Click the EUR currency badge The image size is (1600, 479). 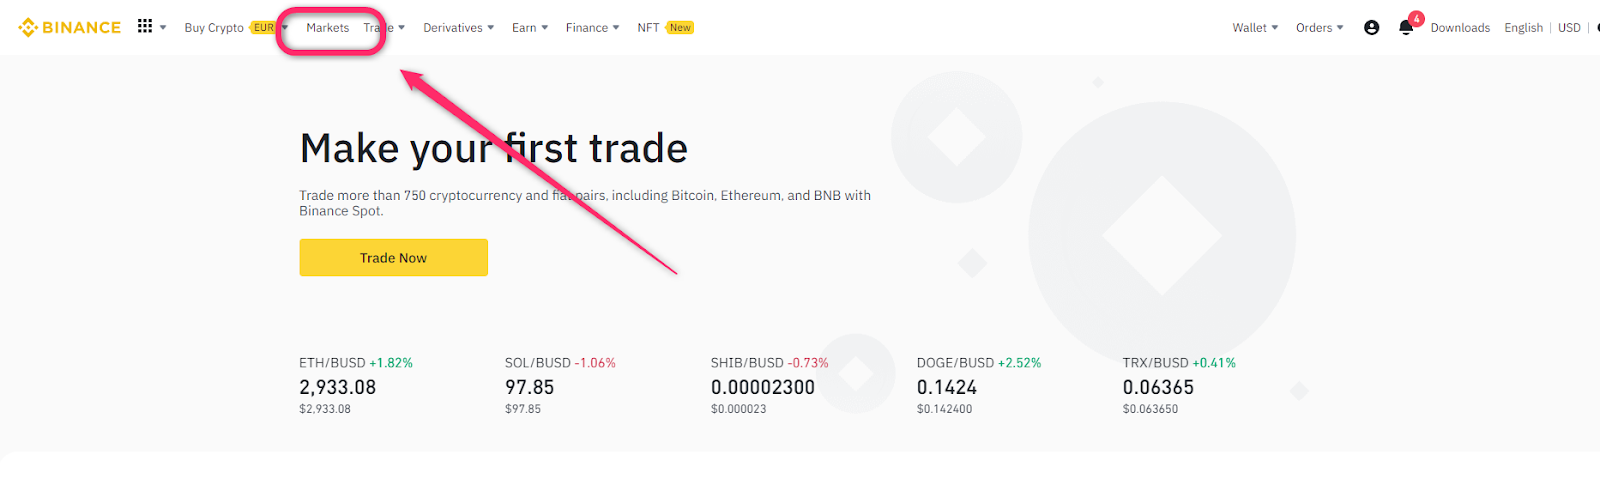tap(263, 28)
